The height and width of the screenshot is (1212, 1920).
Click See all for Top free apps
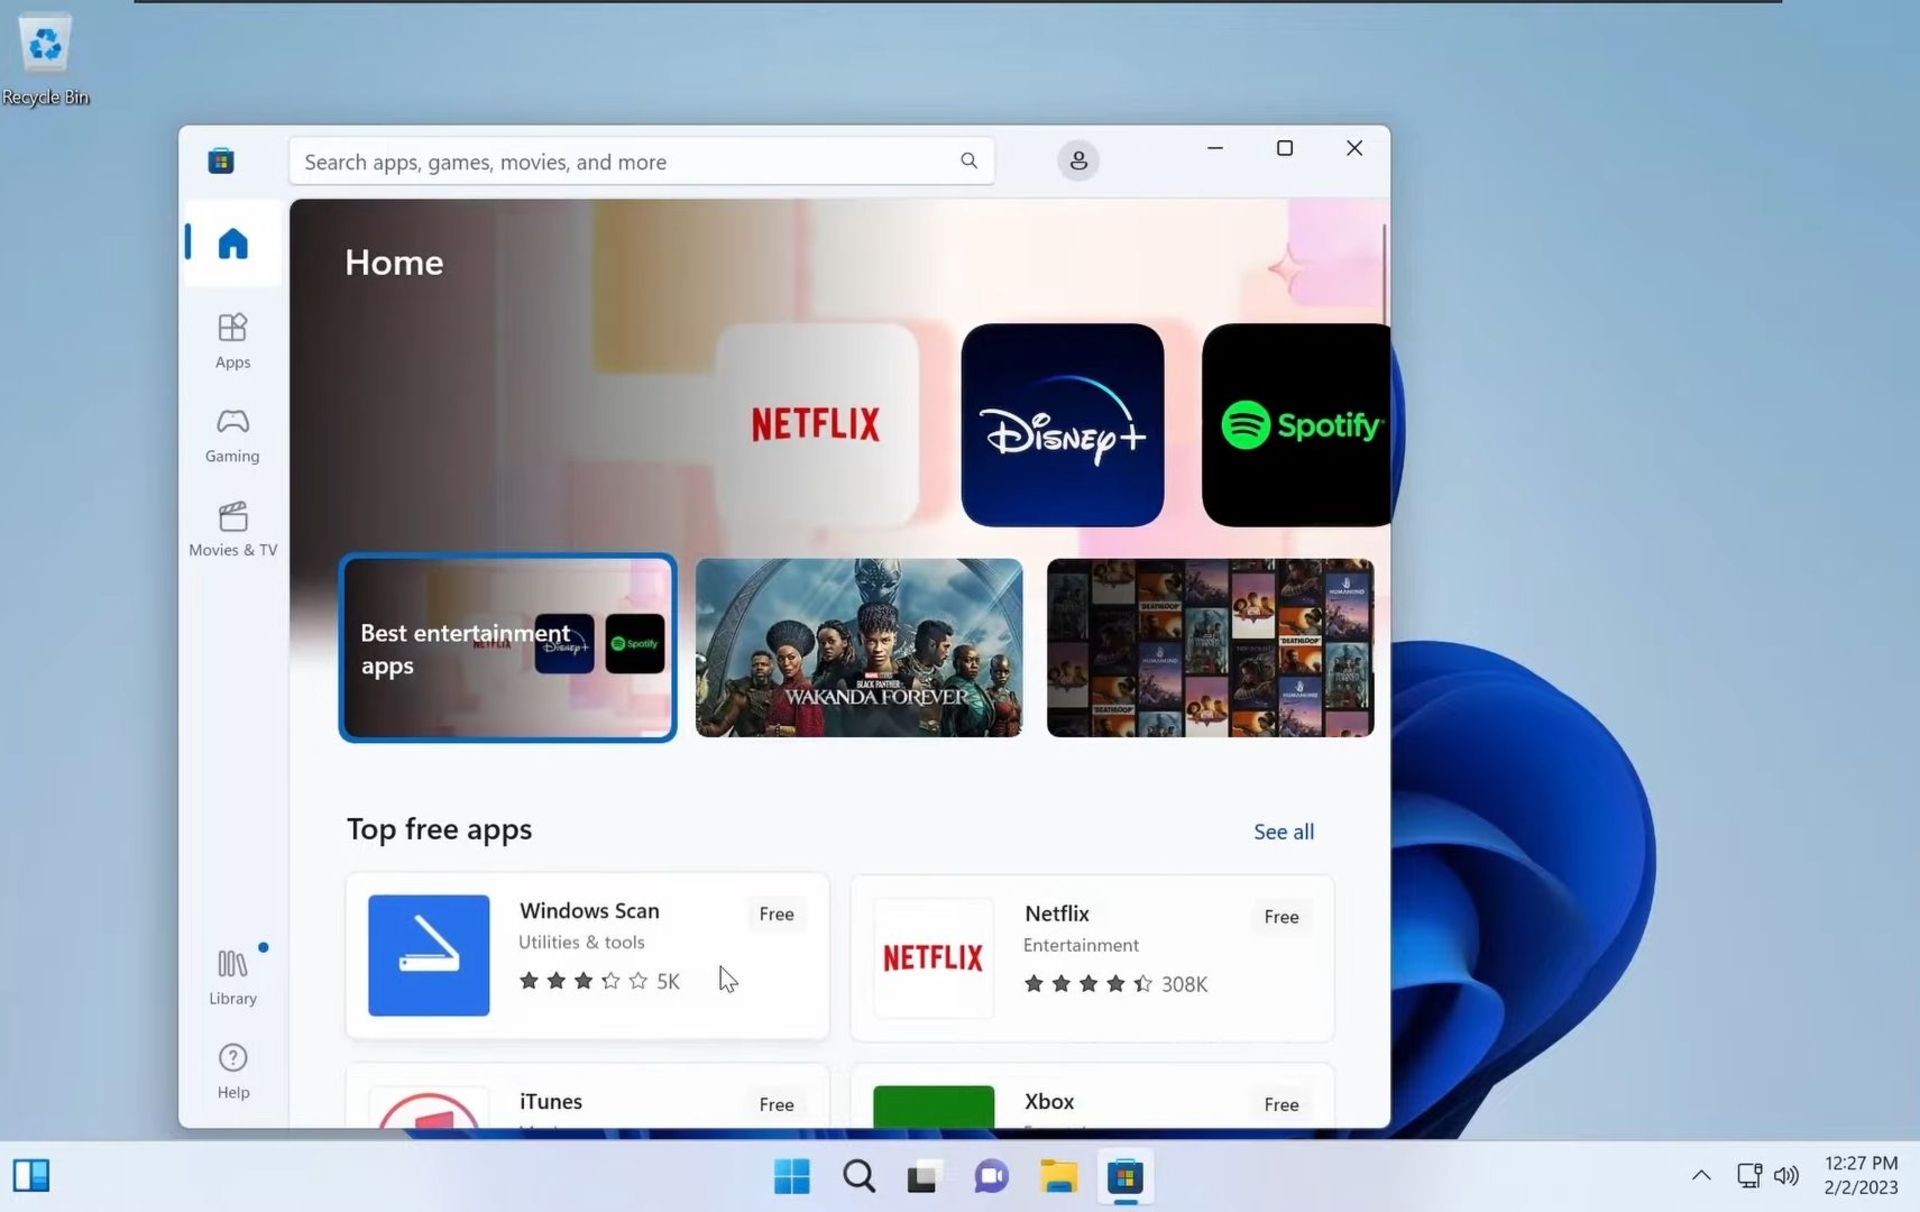click(1283, 832)
